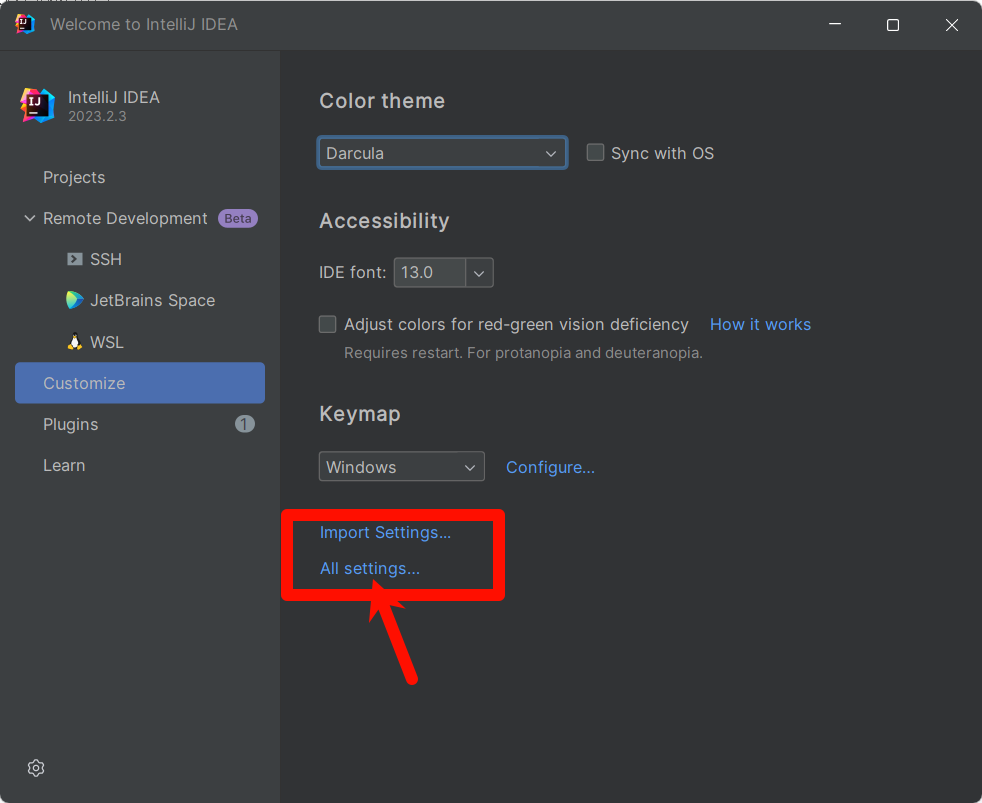Image resolution: width=982 pixels, height=803 pixels.
Task: Open All settings... link
Action: coord(370,568)
